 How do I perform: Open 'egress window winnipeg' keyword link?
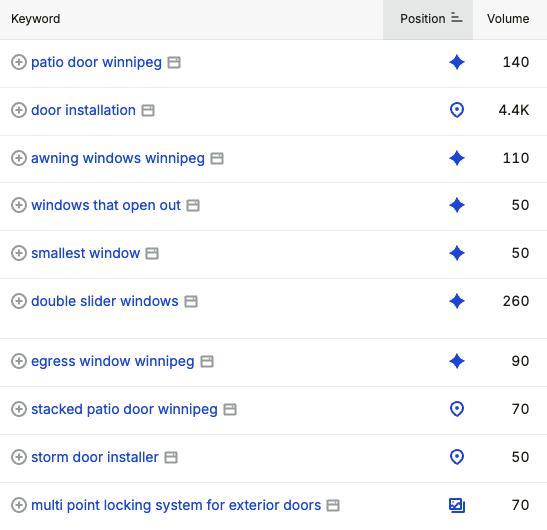[x=113, y=361]
